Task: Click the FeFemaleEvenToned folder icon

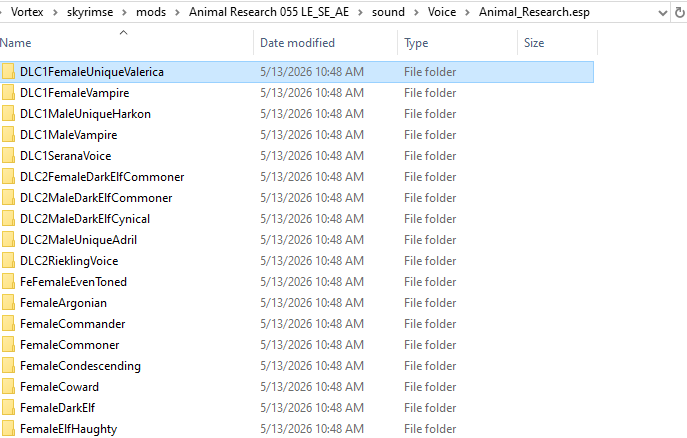Action: pos(8,282)
